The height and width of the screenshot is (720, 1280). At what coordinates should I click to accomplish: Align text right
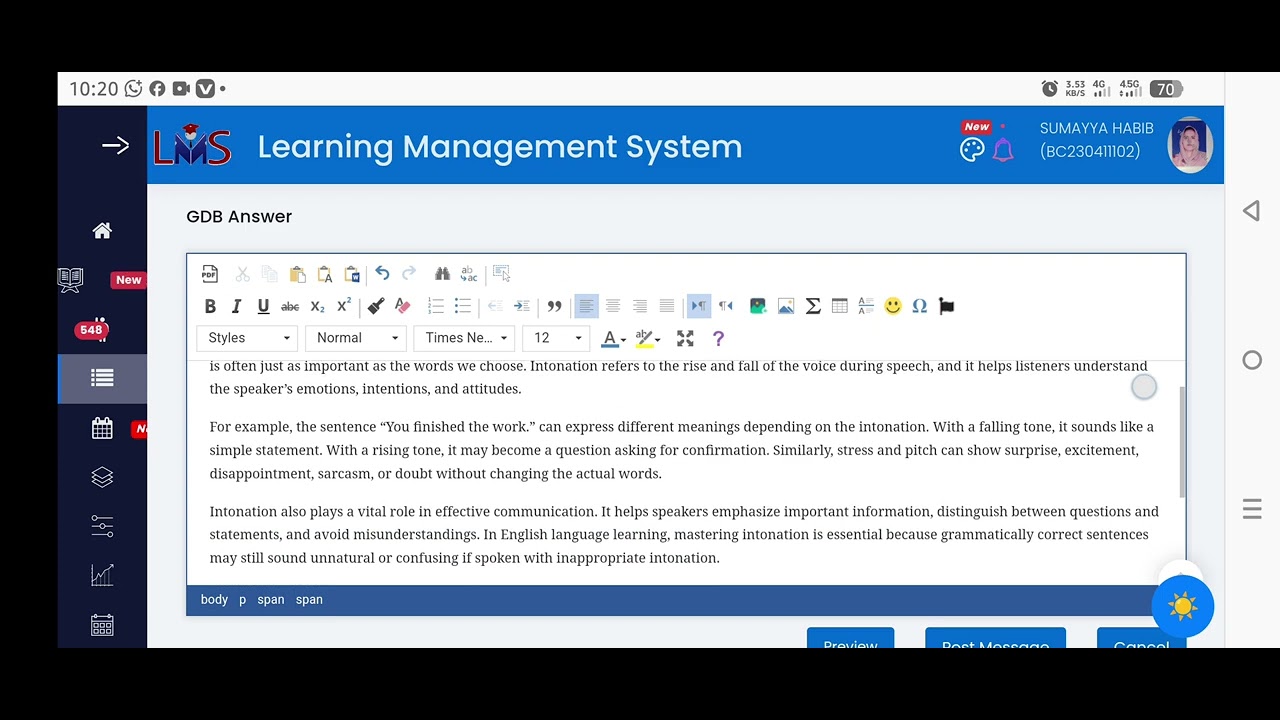click(x=640, y=306)
